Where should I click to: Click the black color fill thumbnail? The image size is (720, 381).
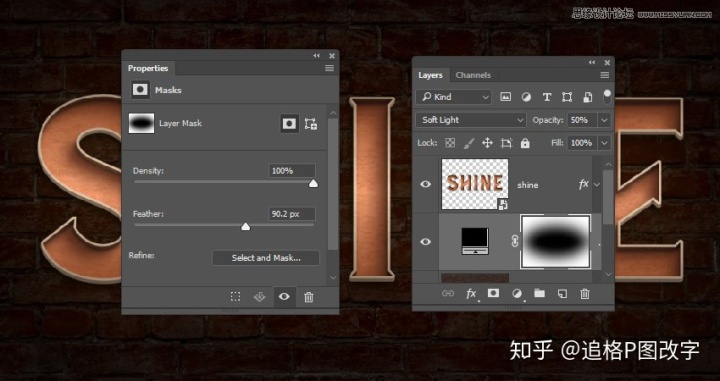coord(475,241)
